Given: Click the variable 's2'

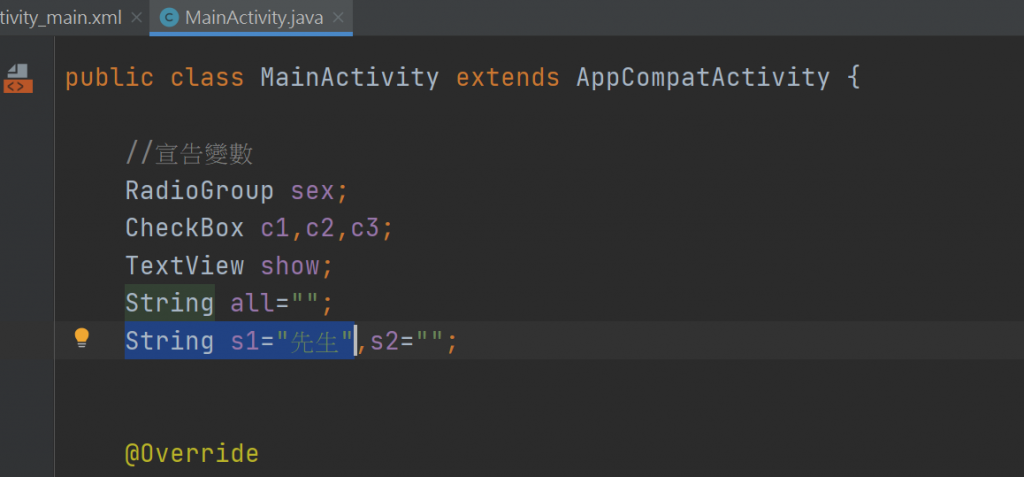Looking at the screenshot, I should click(385, 341).
